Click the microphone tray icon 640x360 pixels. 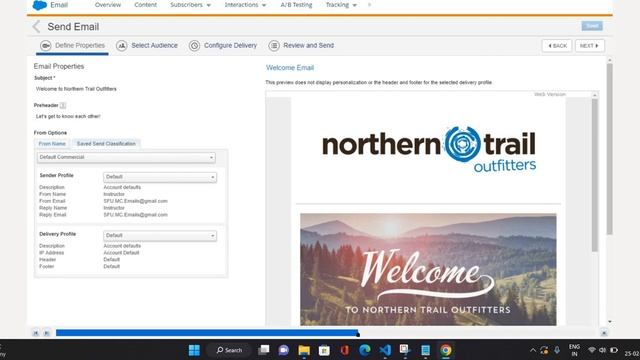click(x=557, y=350)
